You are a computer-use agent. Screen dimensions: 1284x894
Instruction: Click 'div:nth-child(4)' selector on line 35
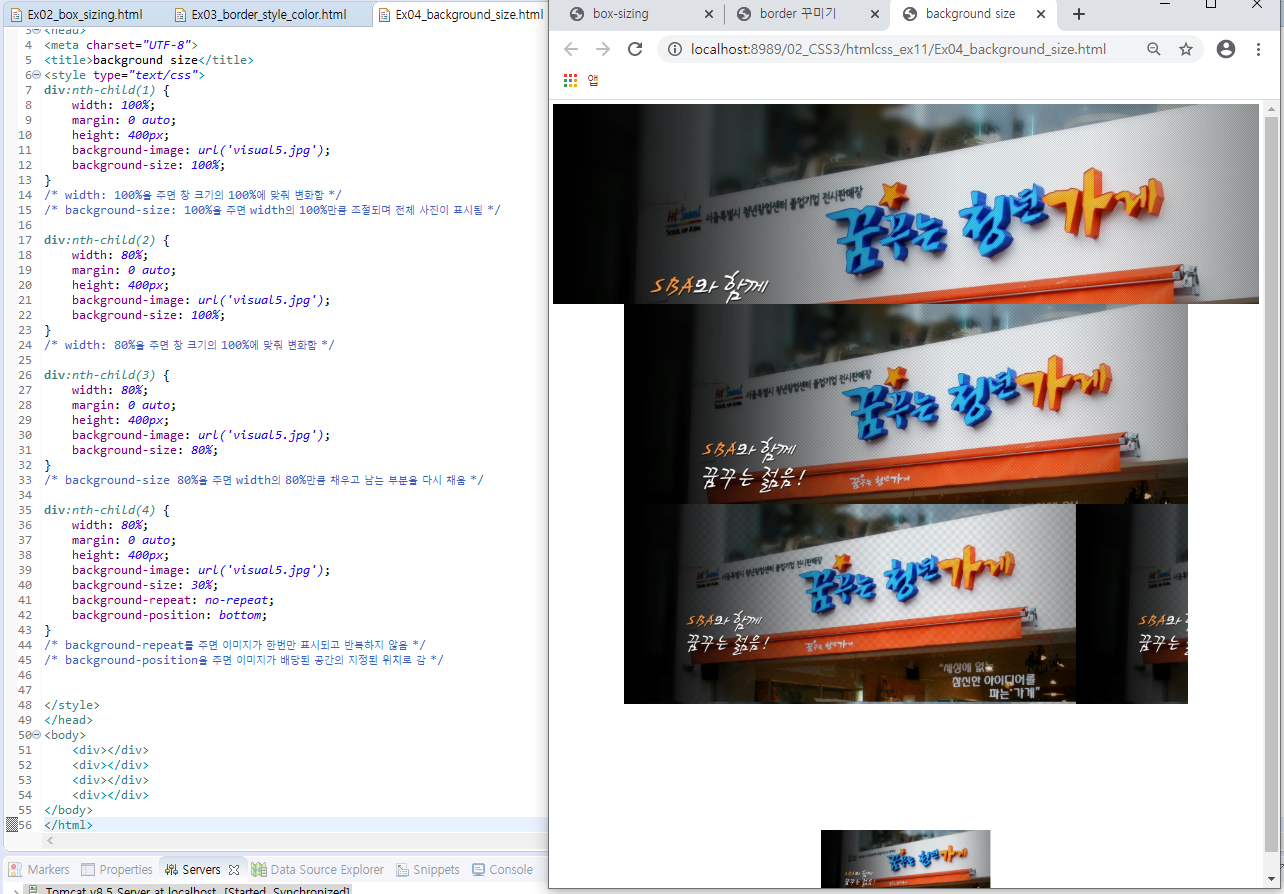[x=100, y=510]
